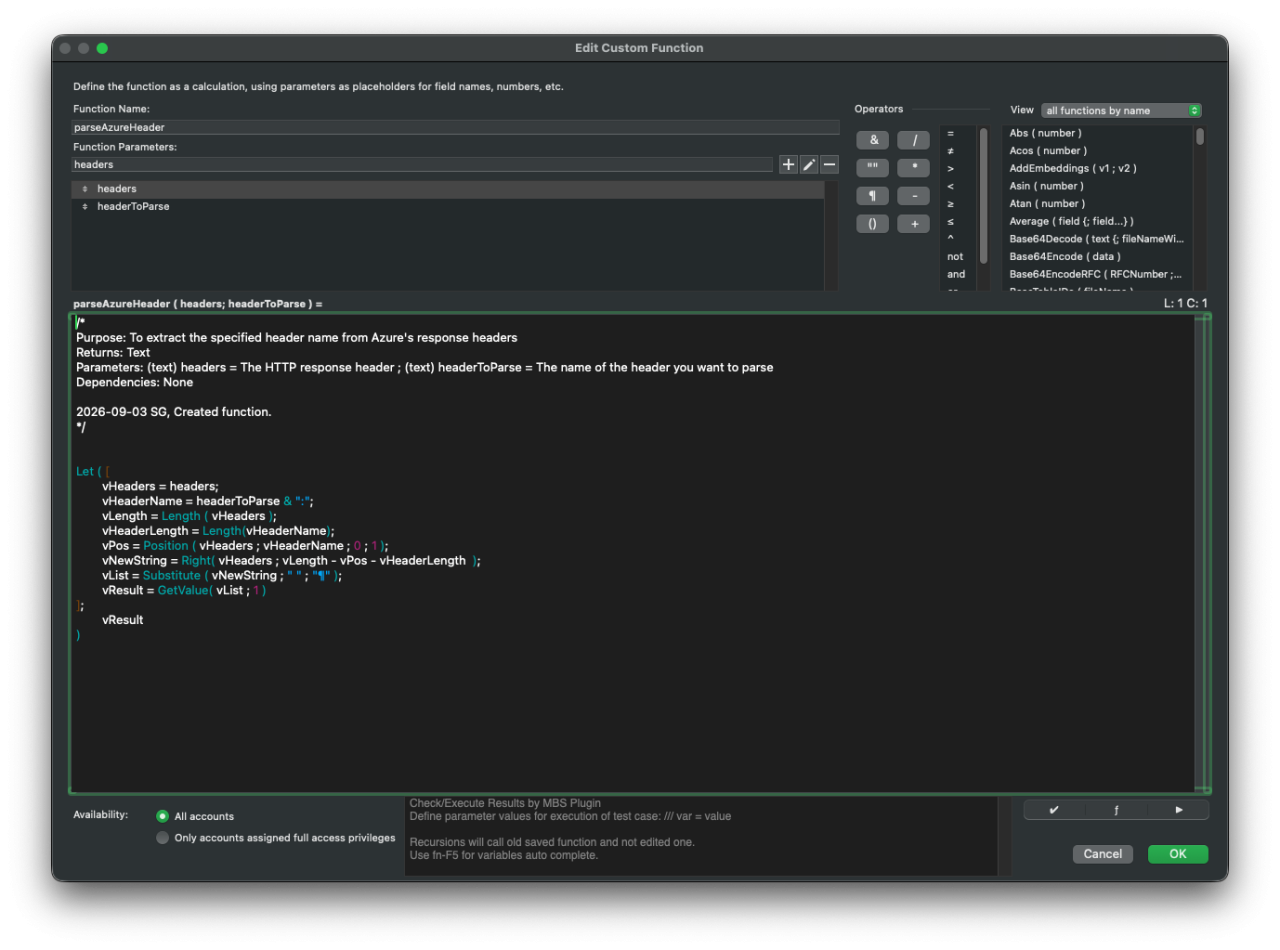Click the calculation editor vertical scrollbar
Screen dimensions: 1280x950
1201,553
